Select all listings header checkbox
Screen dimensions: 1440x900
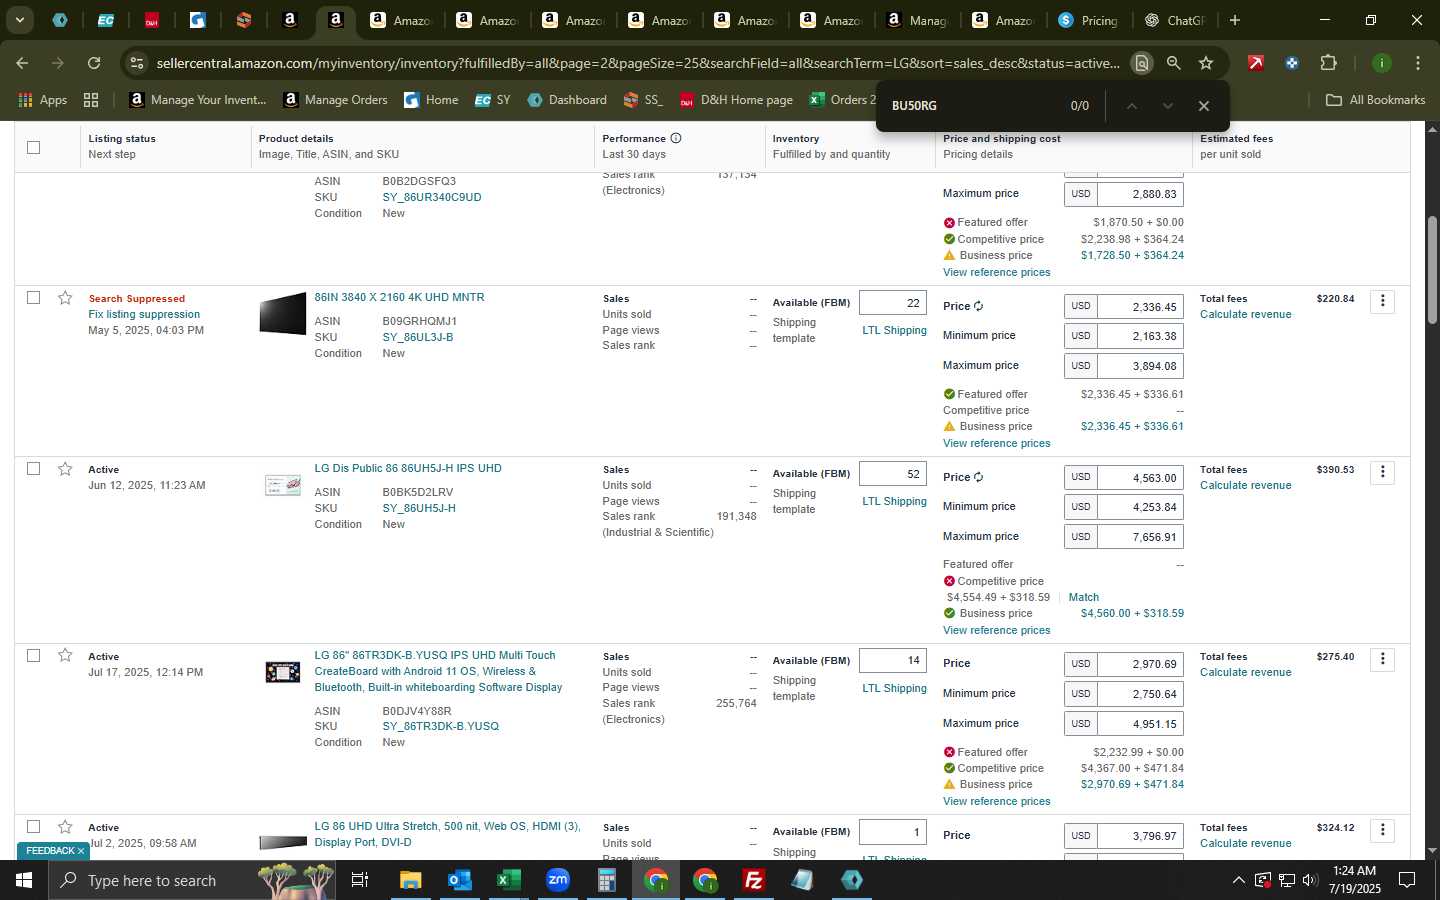click(33, 147)
